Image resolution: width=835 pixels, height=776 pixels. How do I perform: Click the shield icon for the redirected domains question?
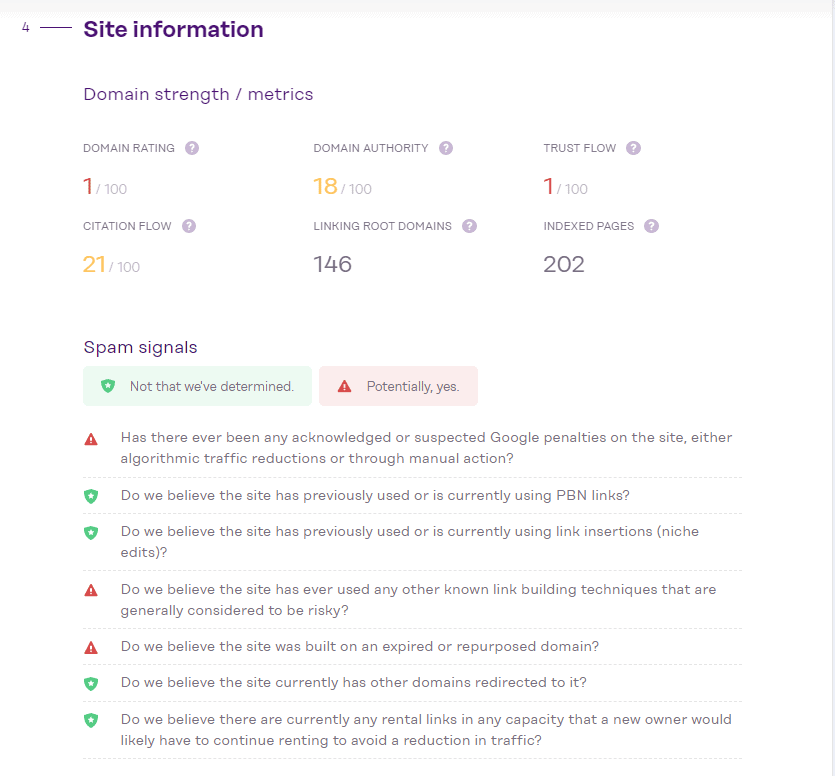coord(91,683)
